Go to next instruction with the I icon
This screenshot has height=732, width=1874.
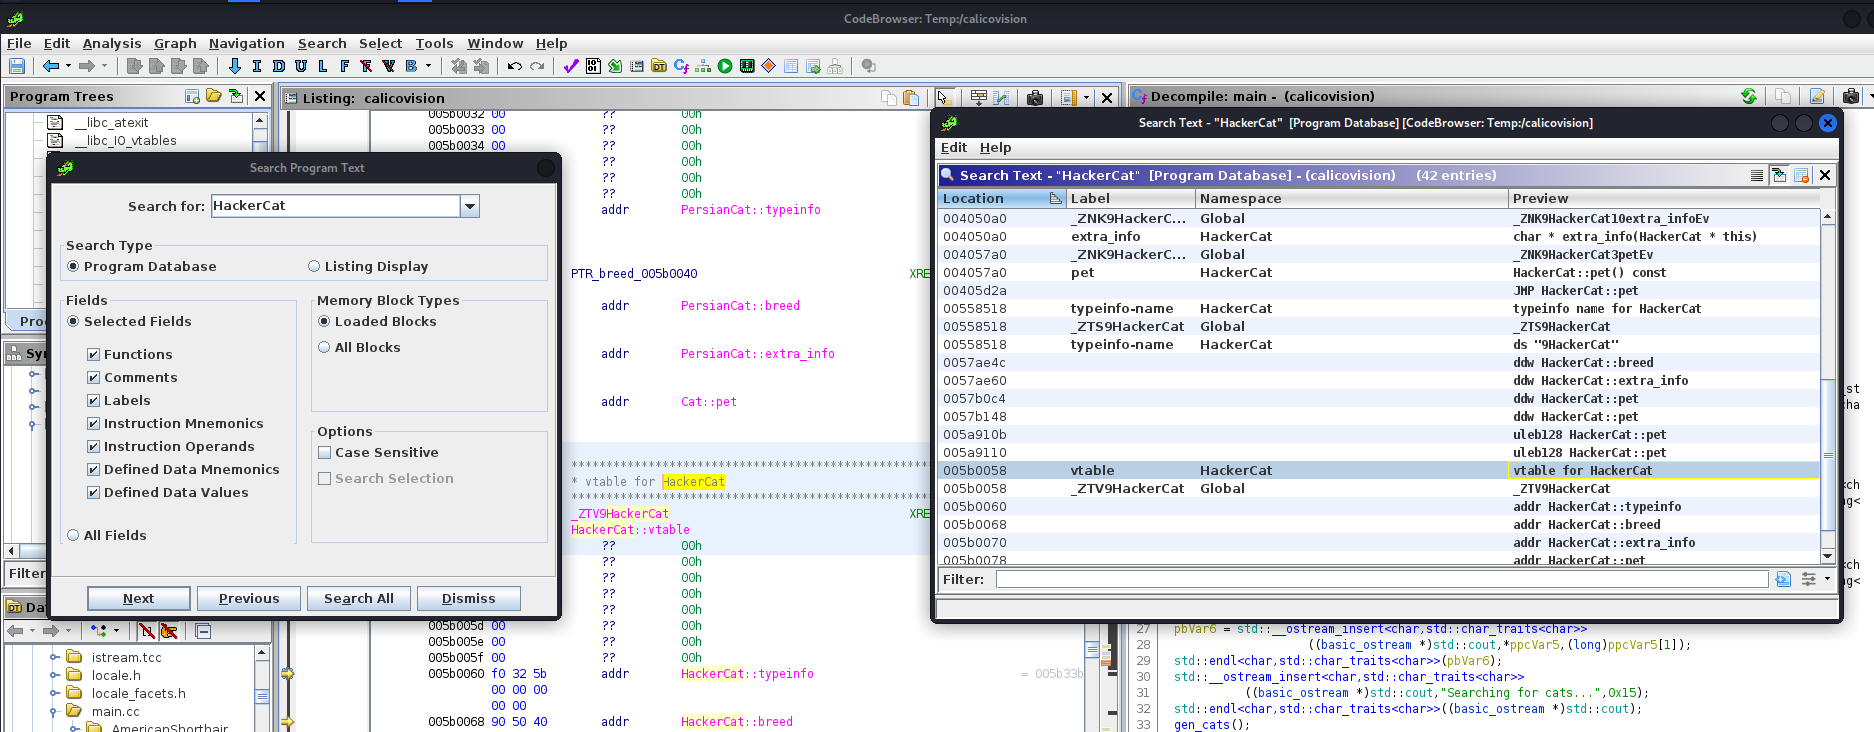(257, 66)
